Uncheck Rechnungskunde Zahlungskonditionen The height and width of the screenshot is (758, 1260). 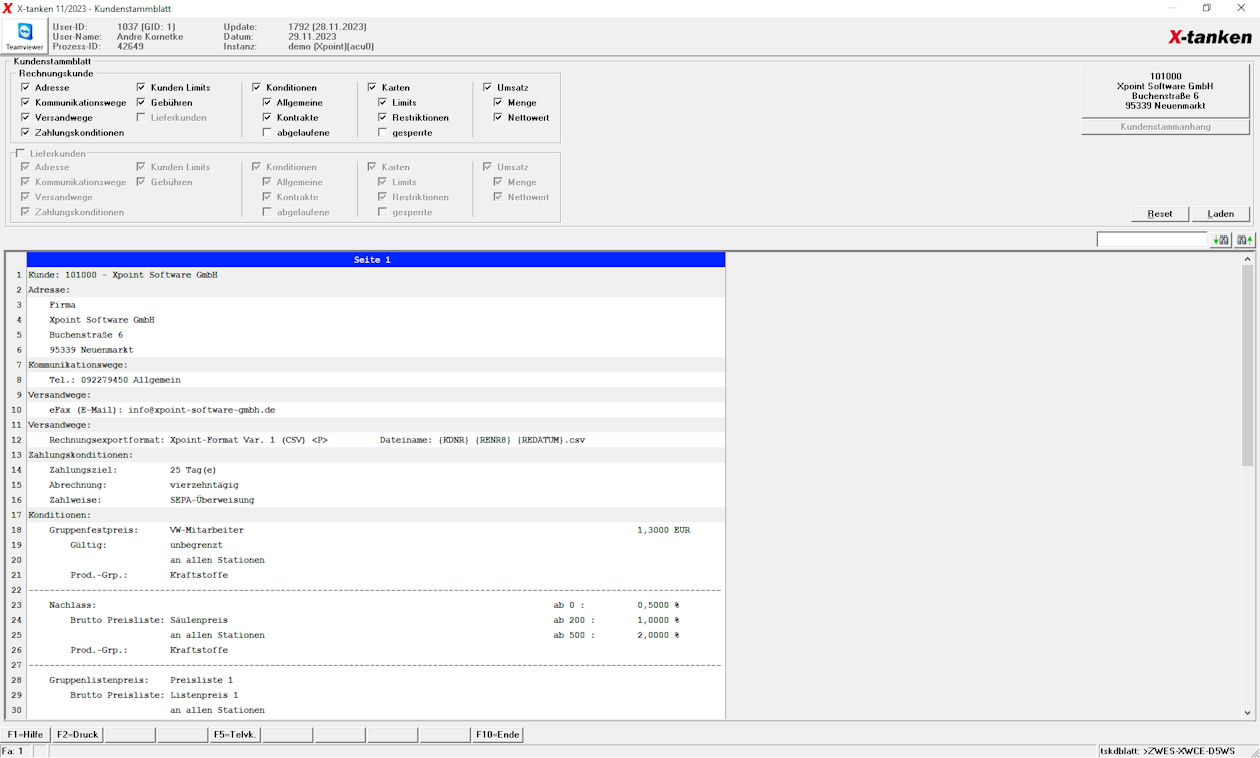coord(26,133)
